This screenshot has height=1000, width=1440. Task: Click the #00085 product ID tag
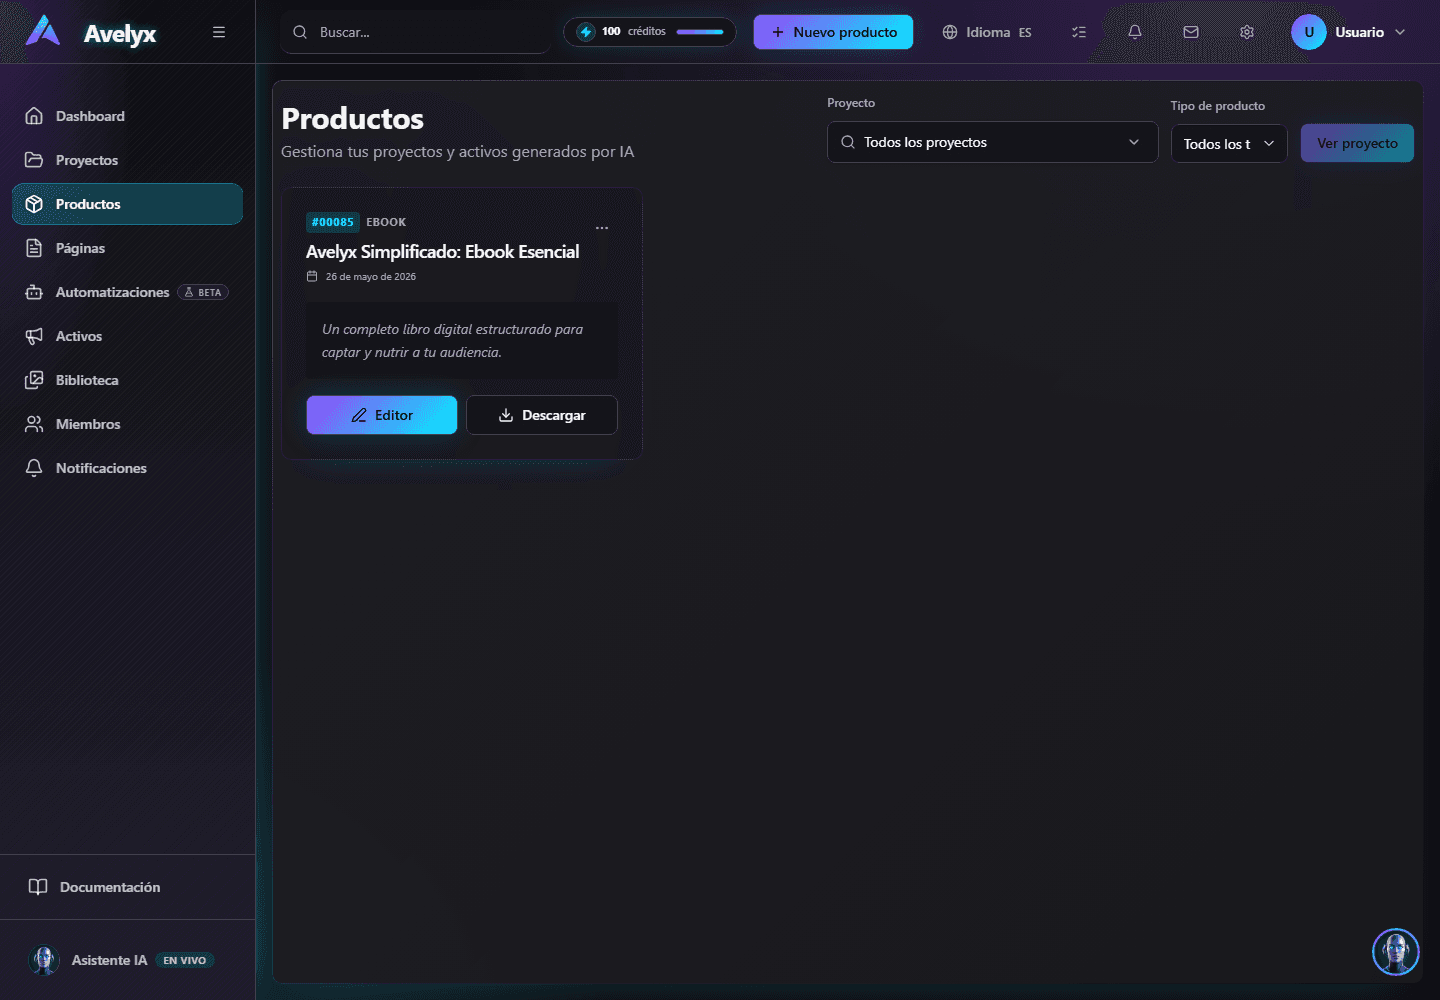(333, 222)
